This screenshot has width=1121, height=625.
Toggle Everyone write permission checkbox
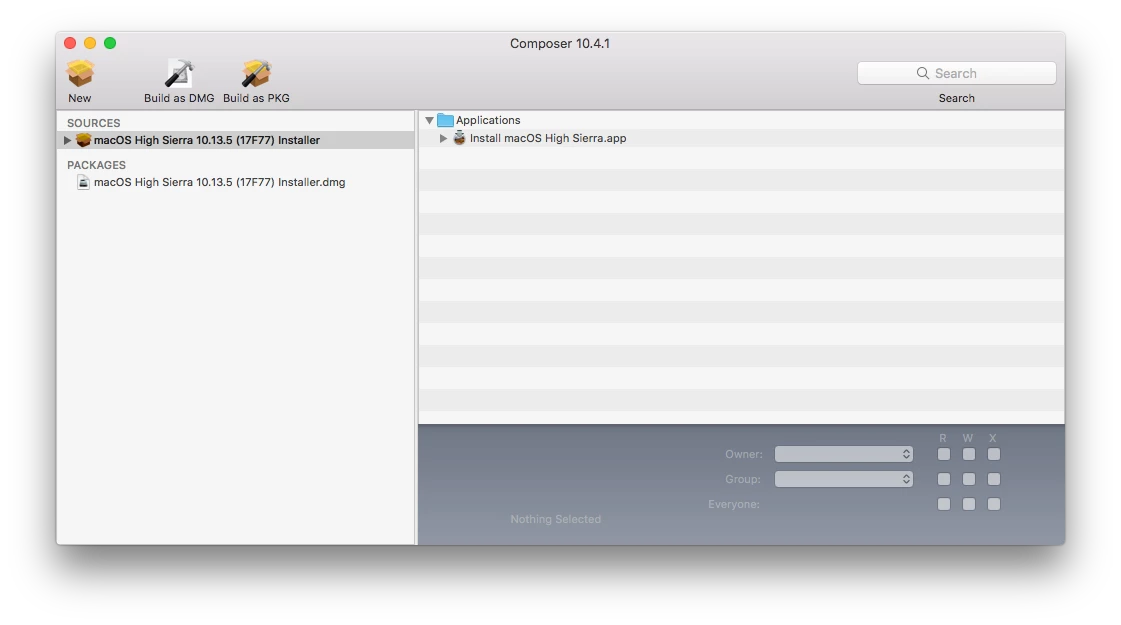tap(969, 504)
